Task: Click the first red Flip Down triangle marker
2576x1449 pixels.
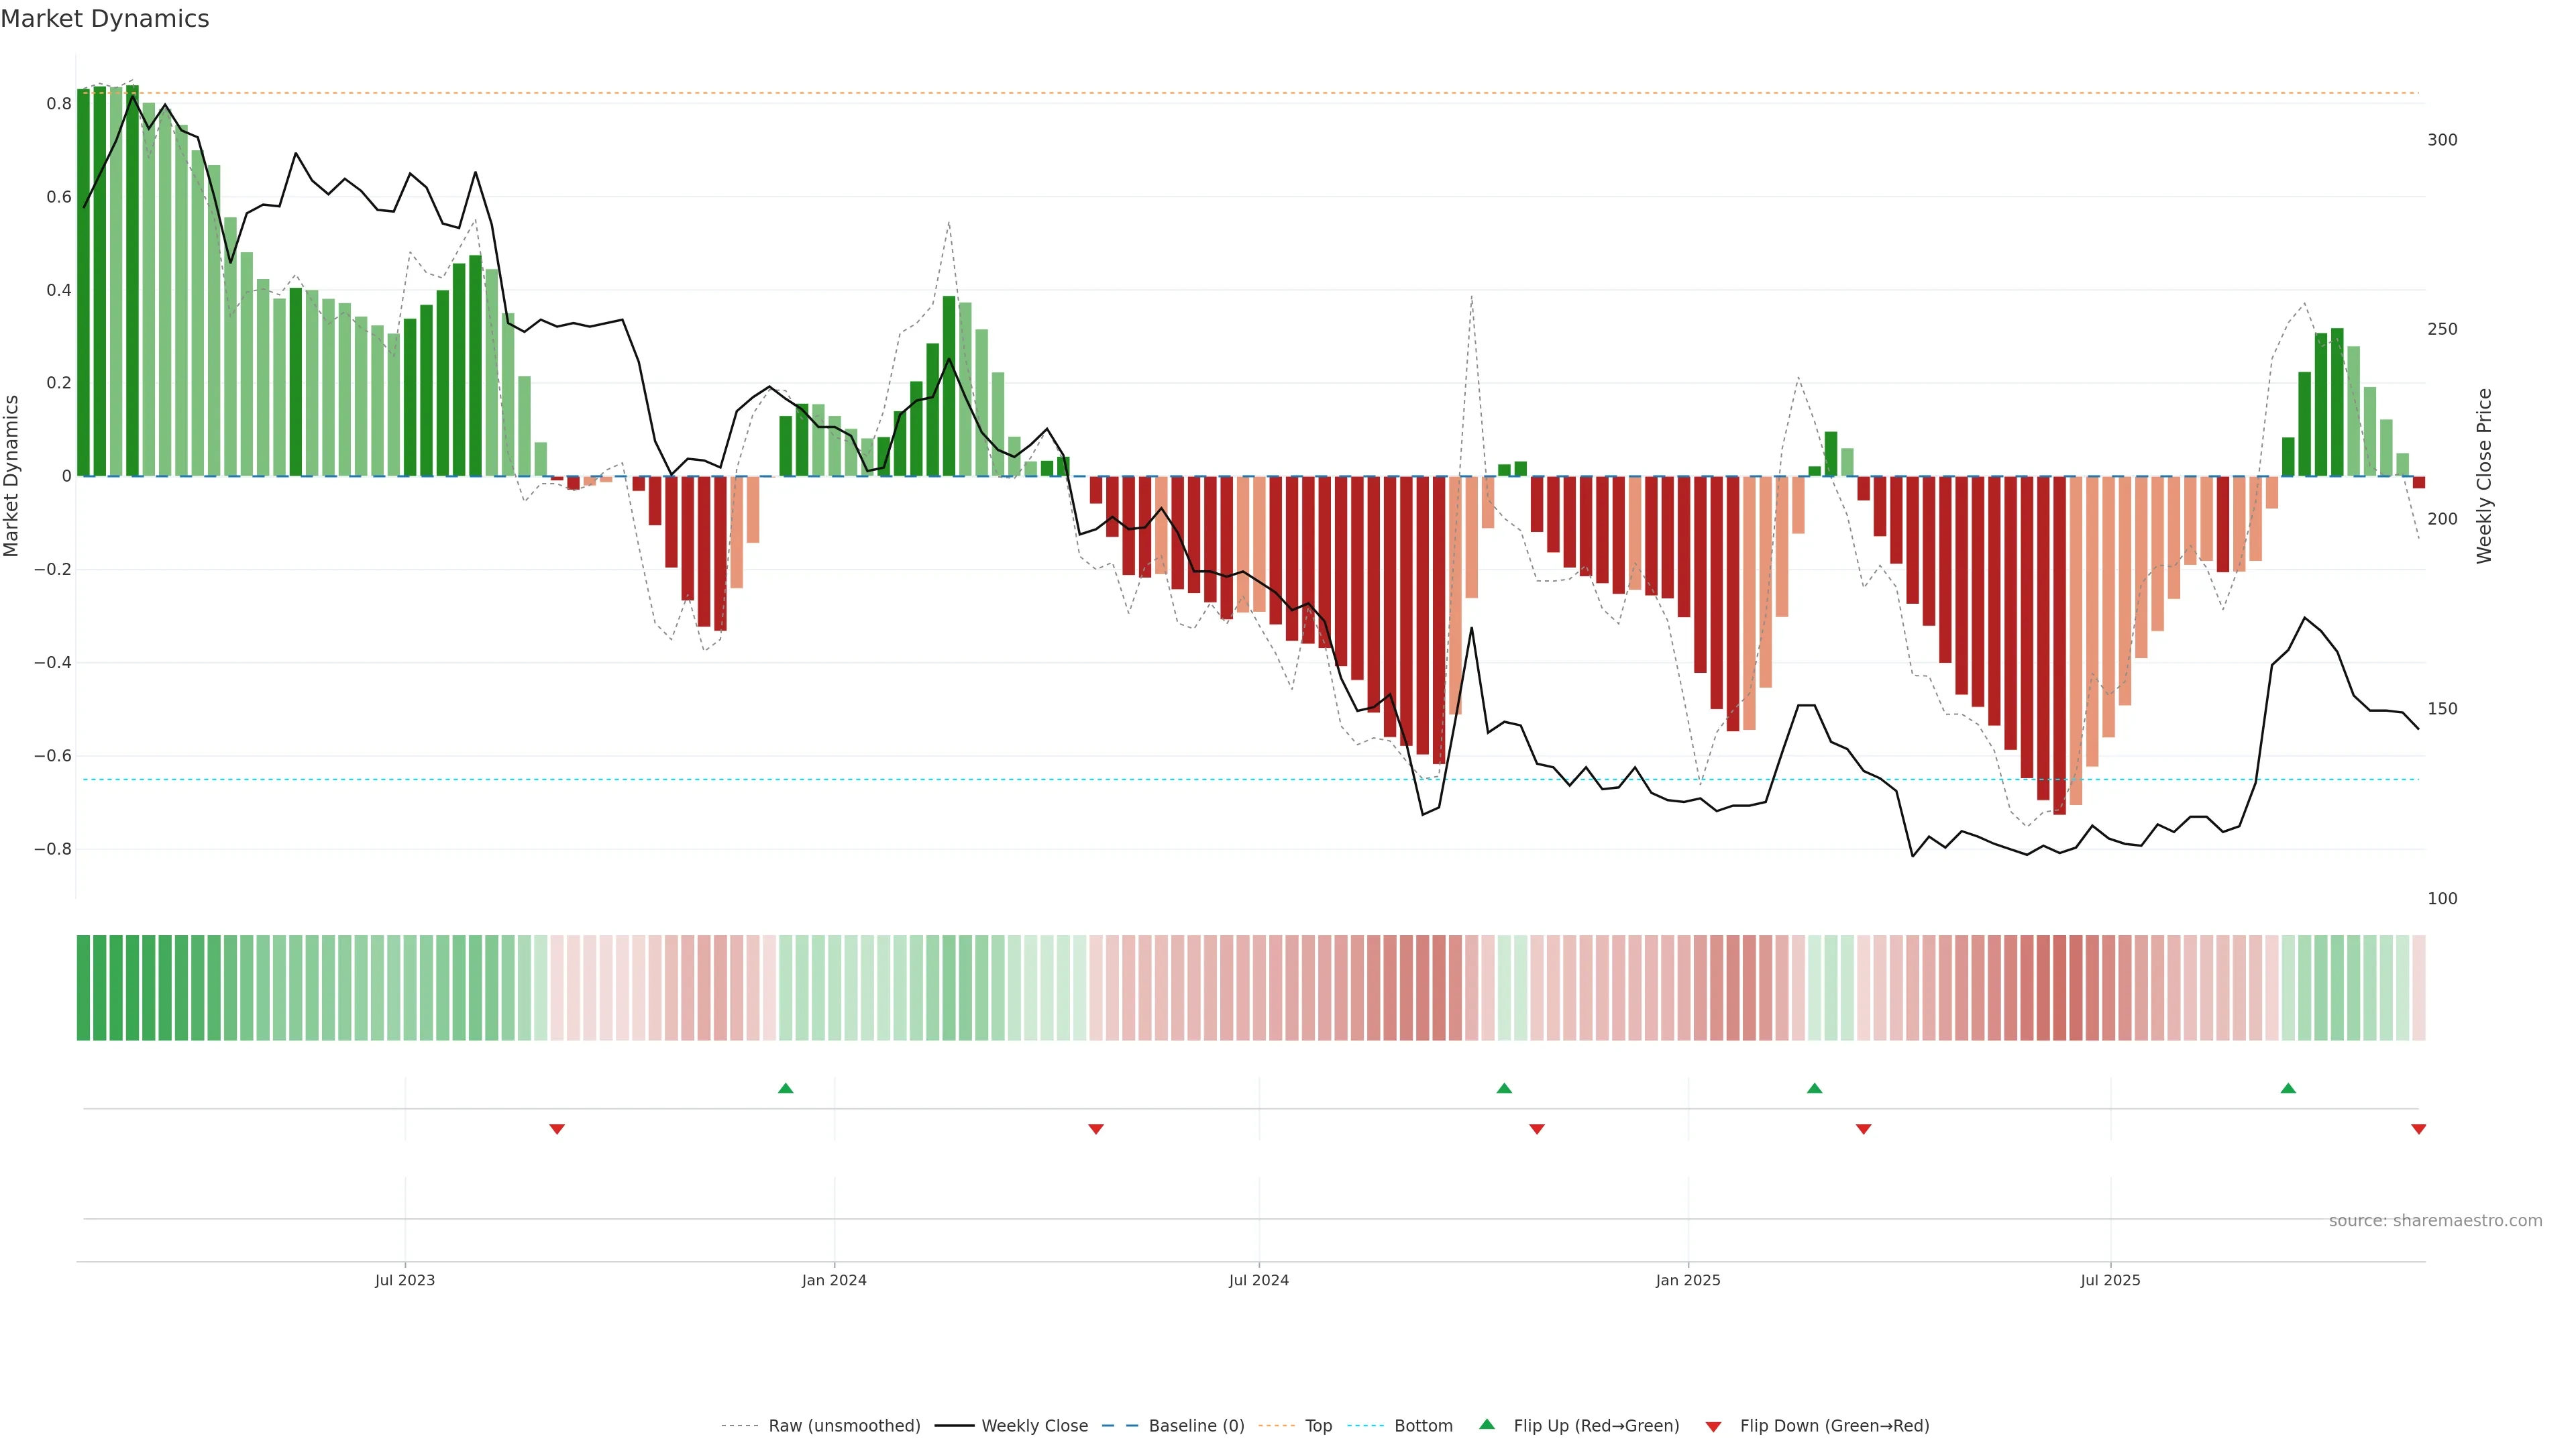Action: [x=557, y=1129]
